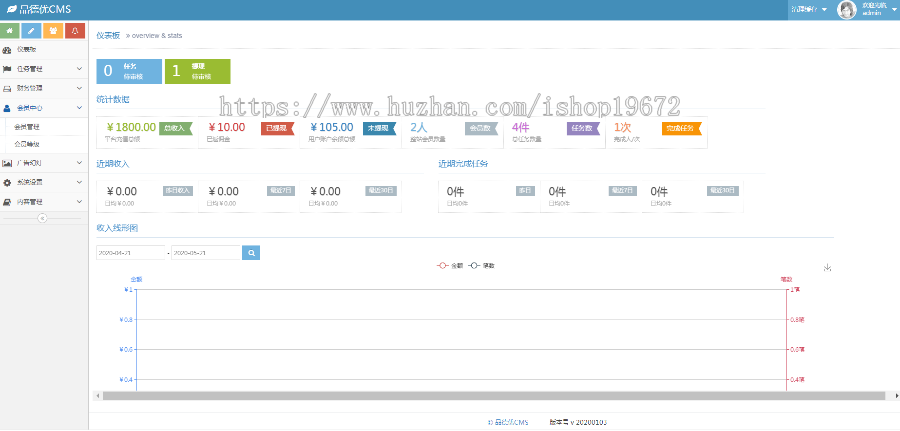Open the second submenu item under 会员中心

pyautogui.click(x=44, y=145)
